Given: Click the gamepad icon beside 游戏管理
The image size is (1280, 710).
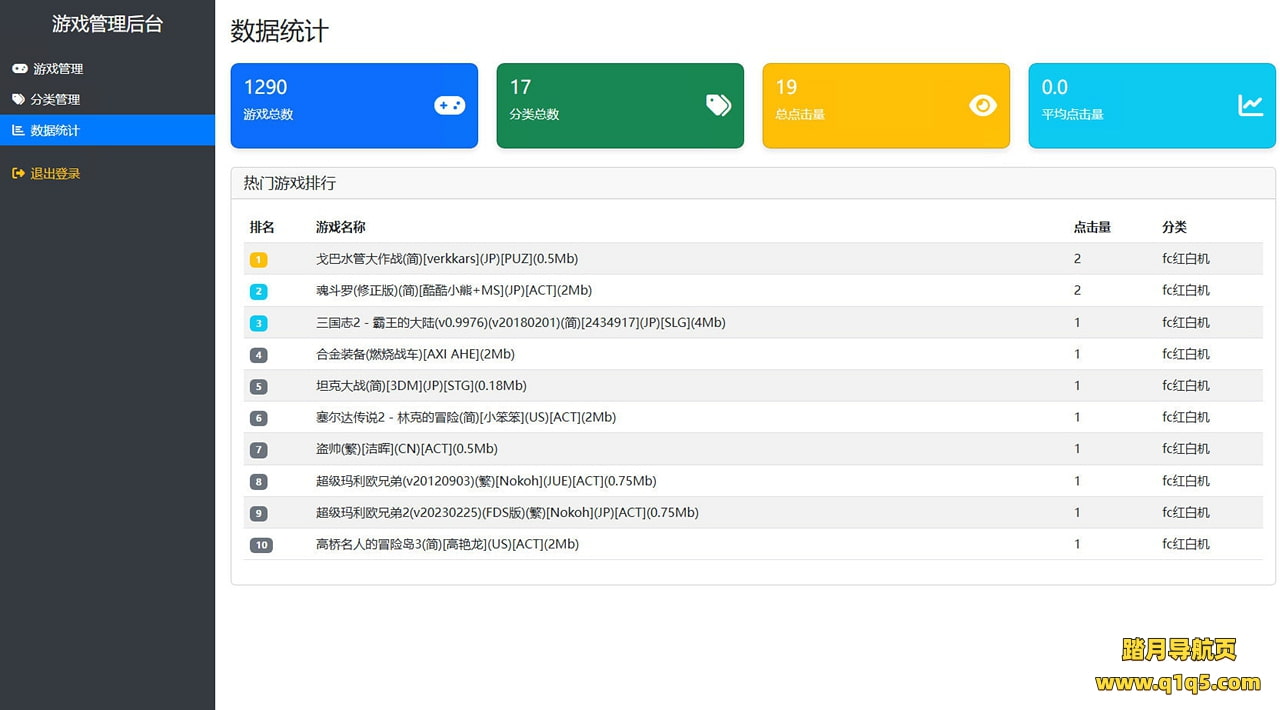Looking at the screenshot, I should [20, 69].
